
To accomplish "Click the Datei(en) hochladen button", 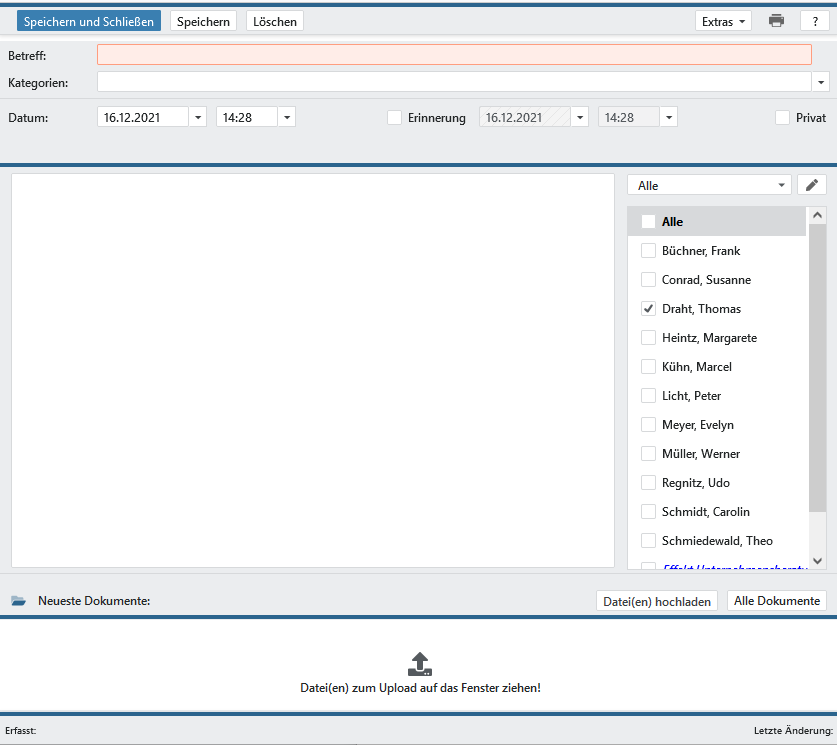I will 656,601.
